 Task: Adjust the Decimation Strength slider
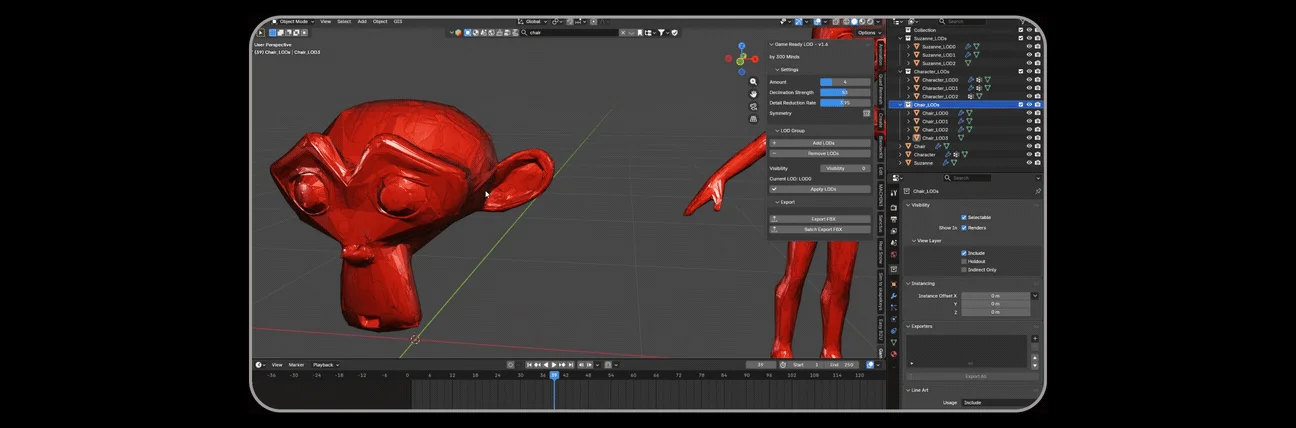point(845,92)
